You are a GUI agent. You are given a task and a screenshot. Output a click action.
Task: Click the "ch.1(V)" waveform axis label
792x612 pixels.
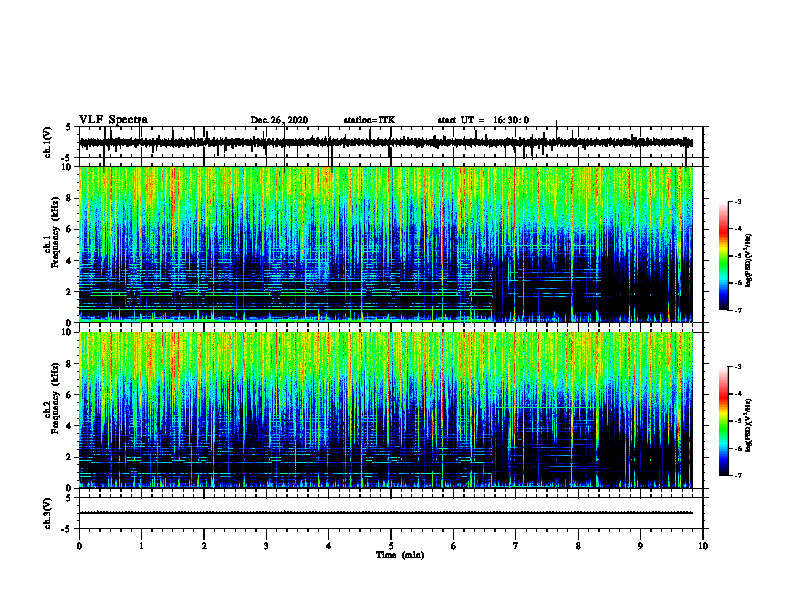(x=48, y=143)
